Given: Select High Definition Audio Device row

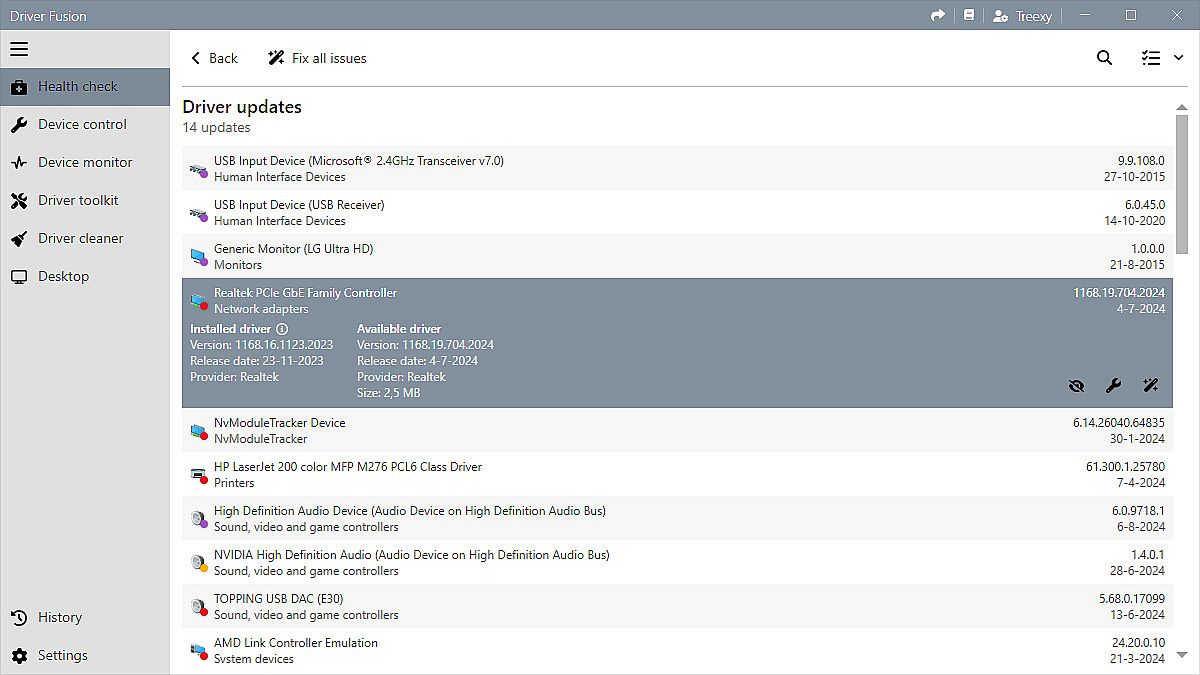Looking at the screenshot, I should [x=677, y=519].
